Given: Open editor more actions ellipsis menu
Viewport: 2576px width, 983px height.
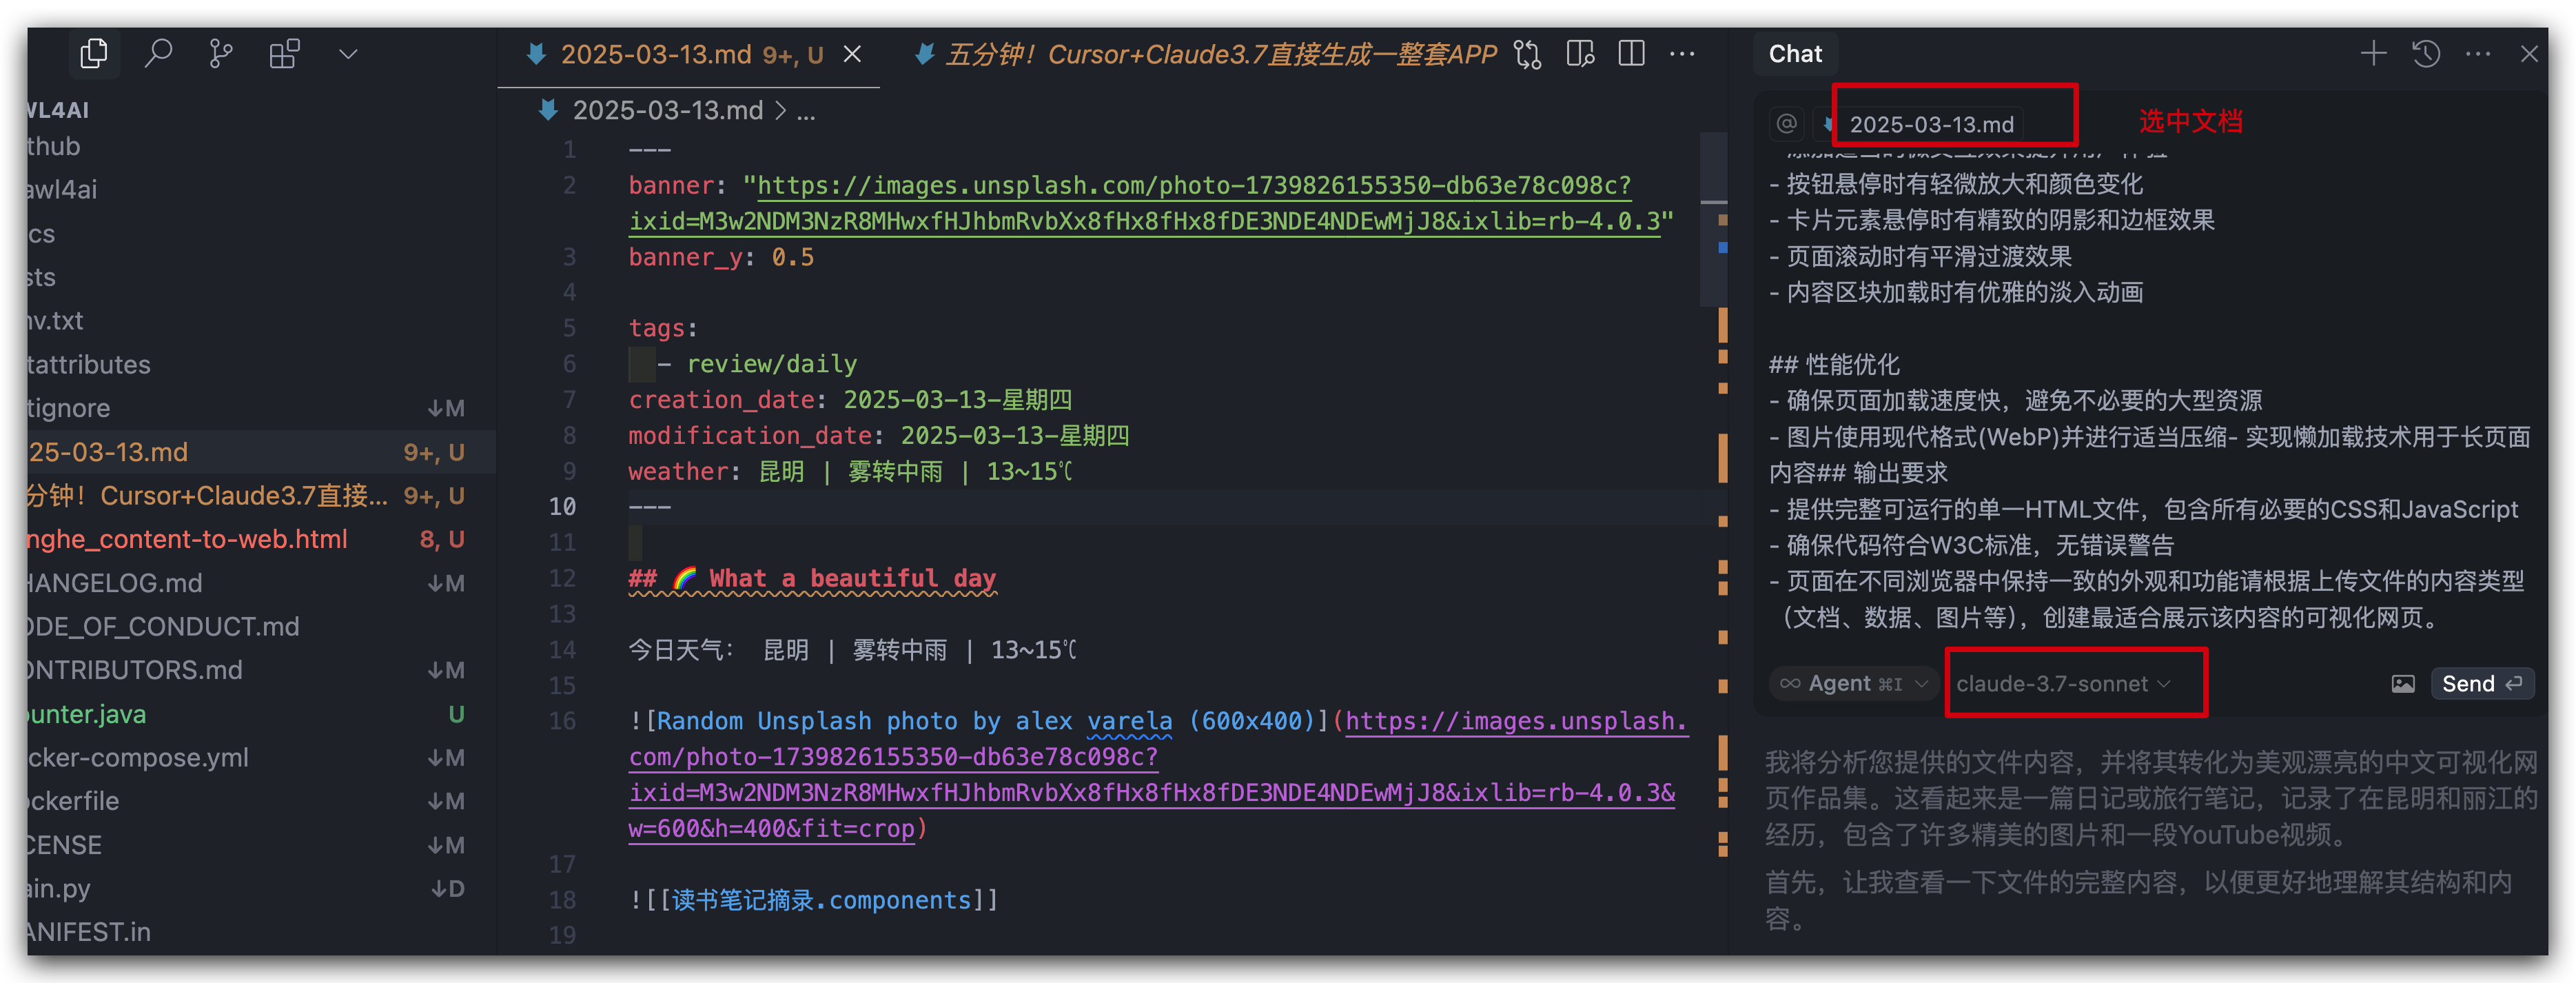Looking at the screenshot, I should (x=1683, y=55).
